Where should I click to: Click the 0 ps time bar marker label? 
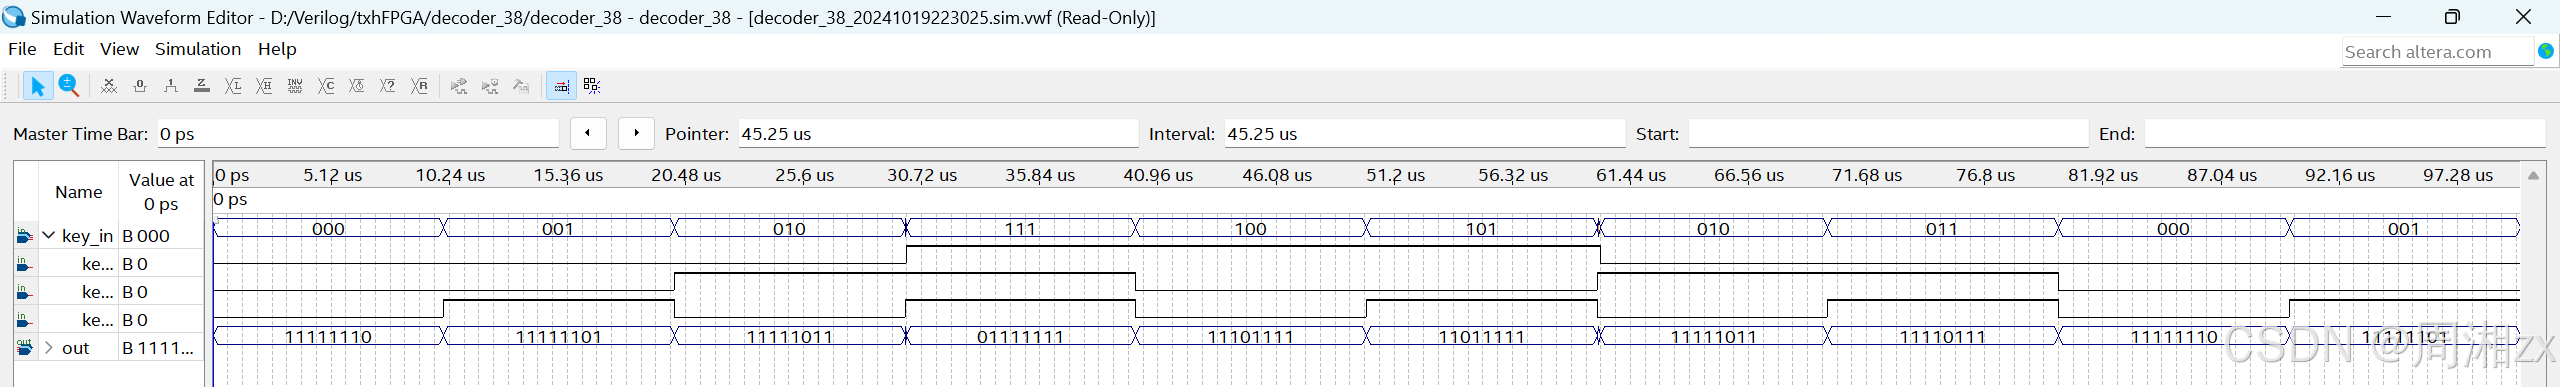[x=231, y=199]
